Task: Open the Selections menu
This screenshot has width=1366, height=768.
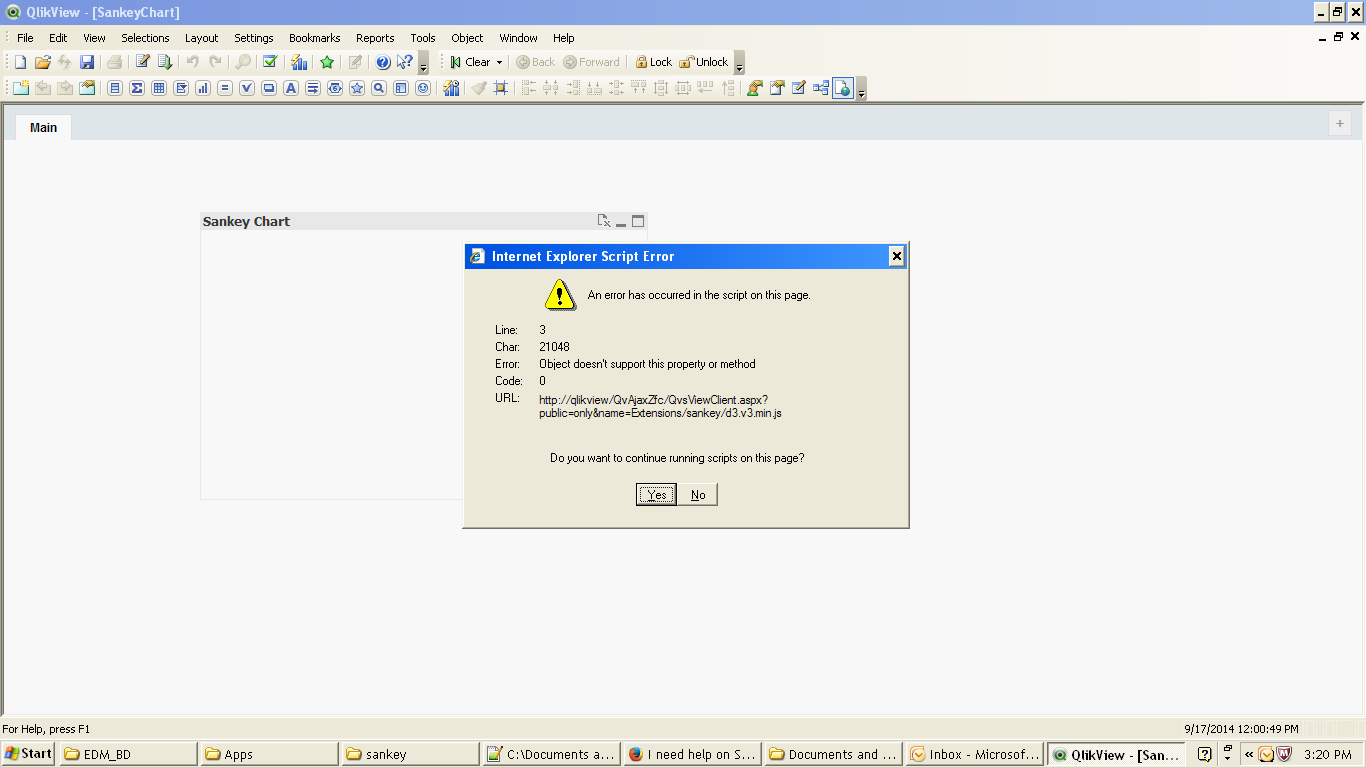Action: point(145,38)
